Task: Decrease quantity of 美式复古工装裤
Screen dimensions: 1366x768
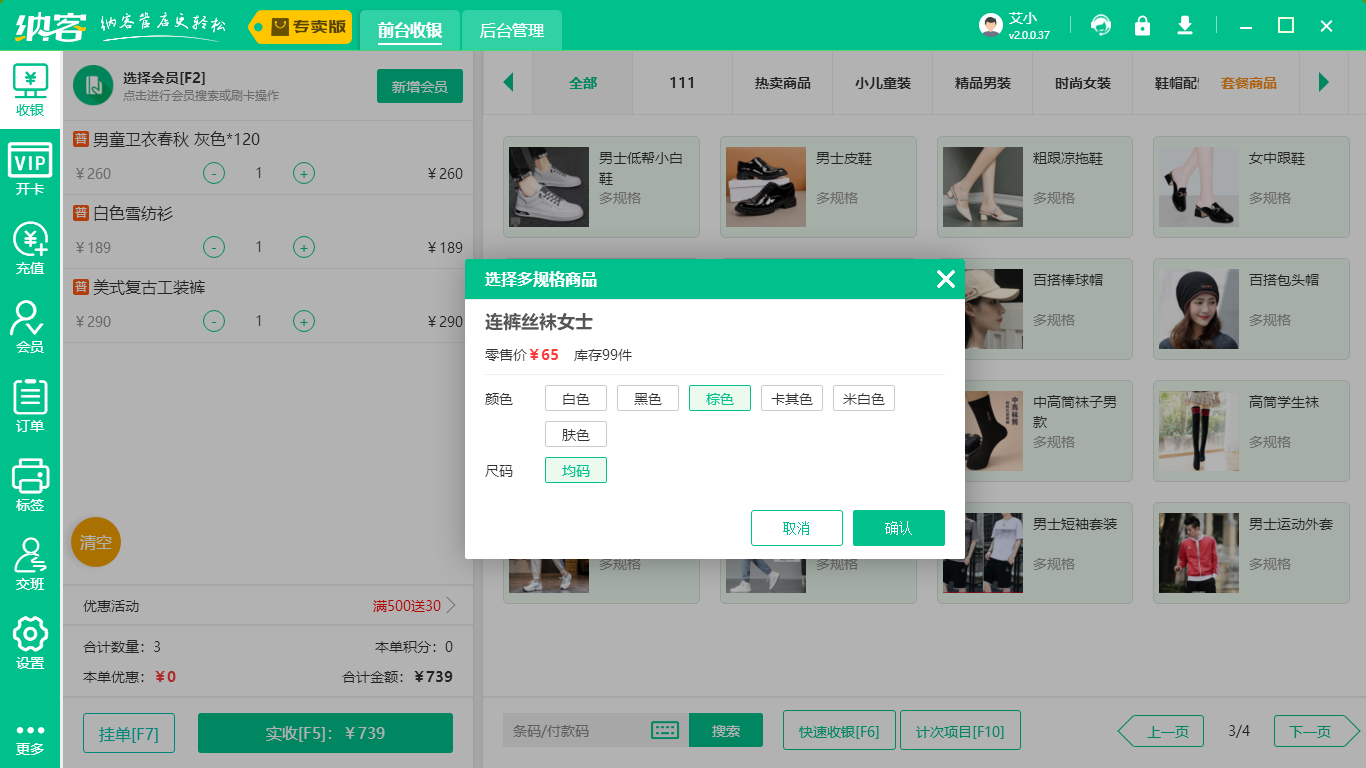Action: pyautogui.click(x=214, y=321)
